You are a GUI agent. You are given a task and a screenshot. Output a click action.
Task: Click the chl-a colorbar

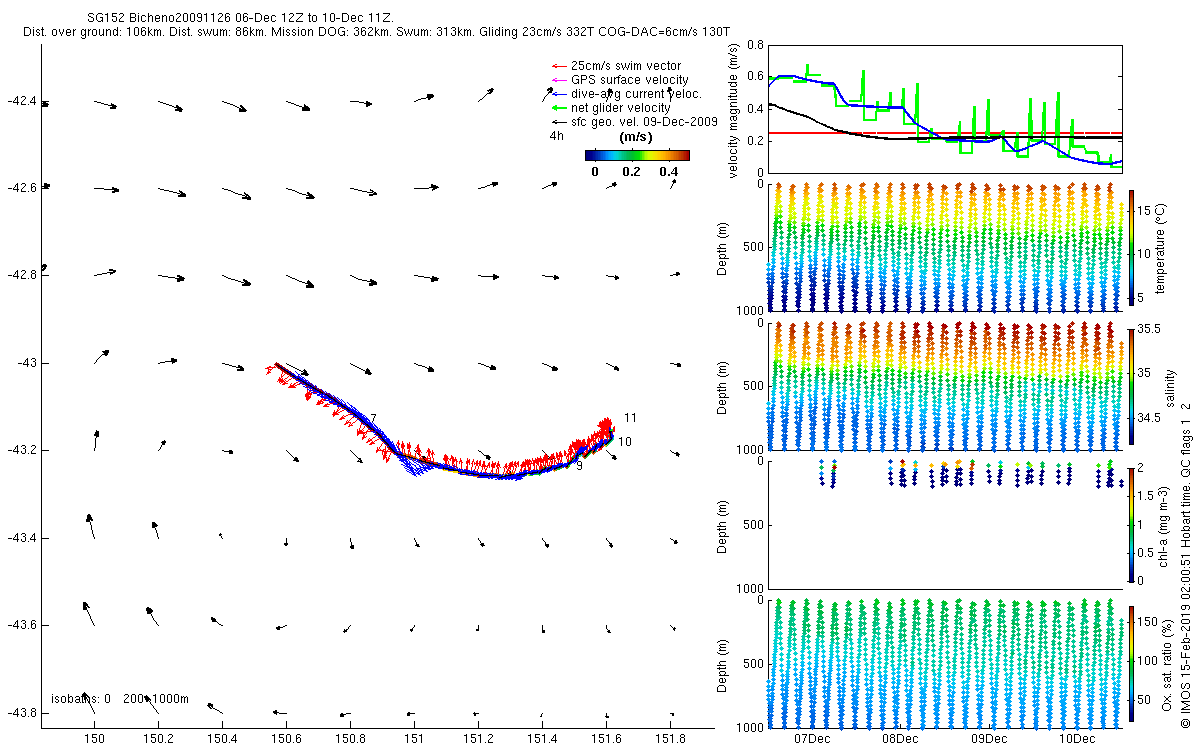point(1132,524)
